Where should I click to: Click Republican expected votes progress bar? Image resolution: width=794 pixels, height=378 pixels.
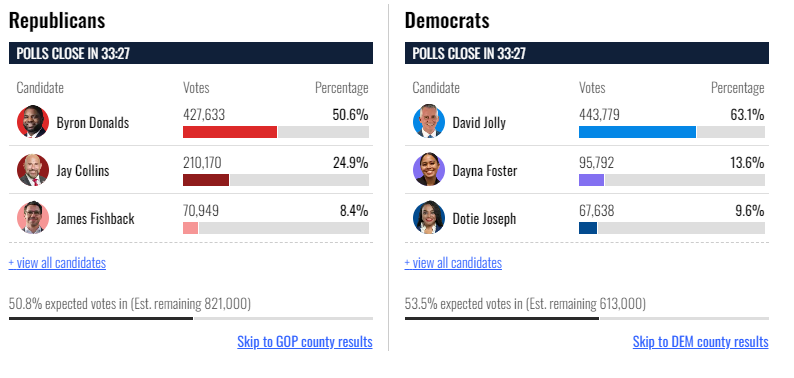pos(191,318)
